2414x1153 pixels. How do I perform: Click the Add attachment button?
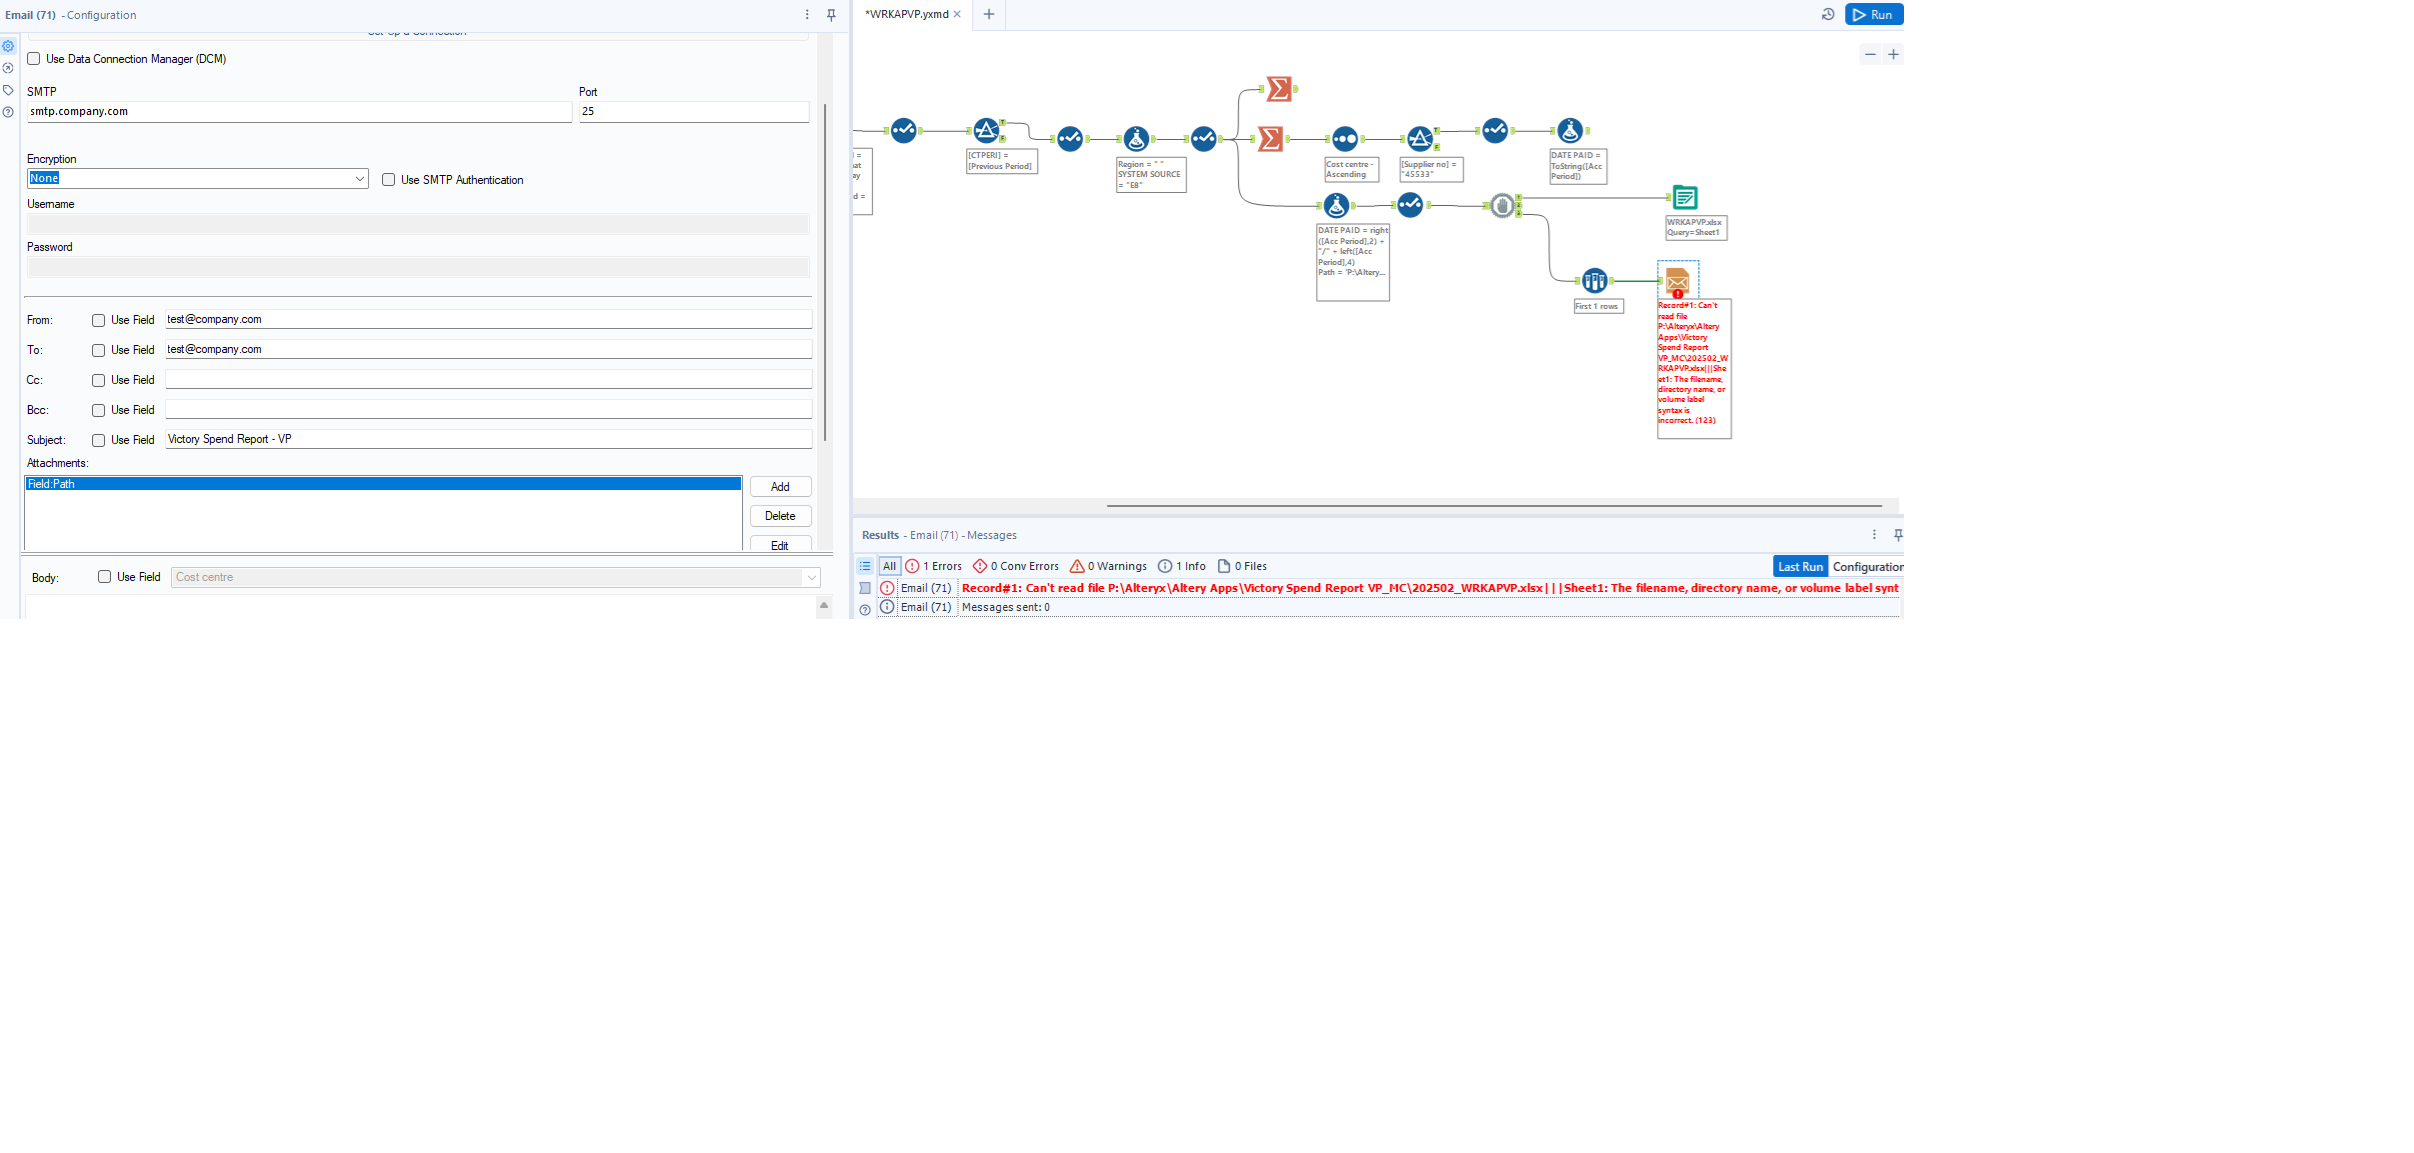(780, 487)
